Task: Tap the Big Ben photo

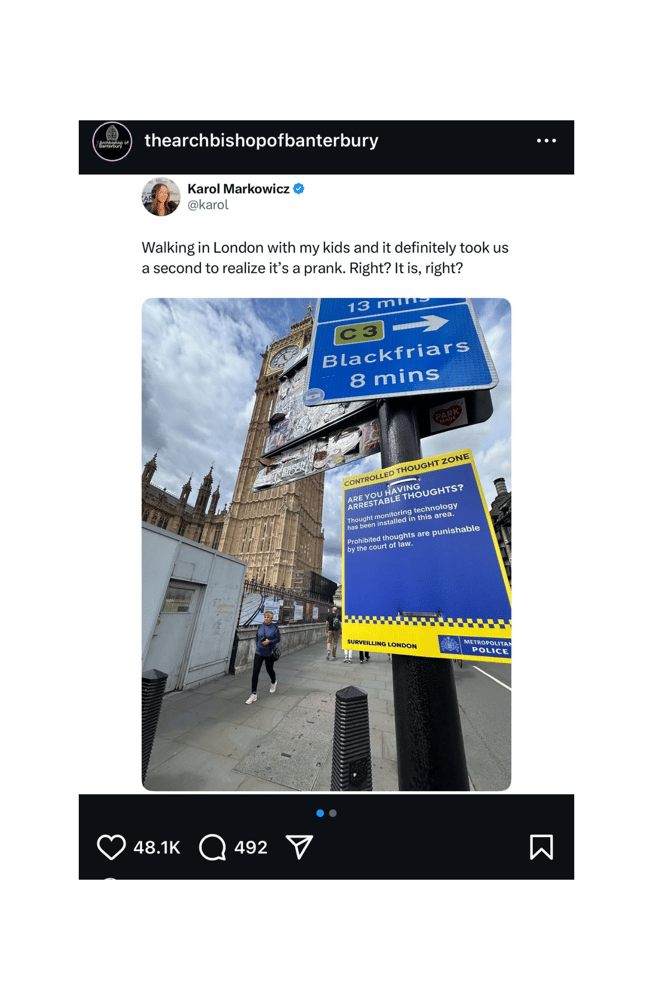Action: (326, 544)
